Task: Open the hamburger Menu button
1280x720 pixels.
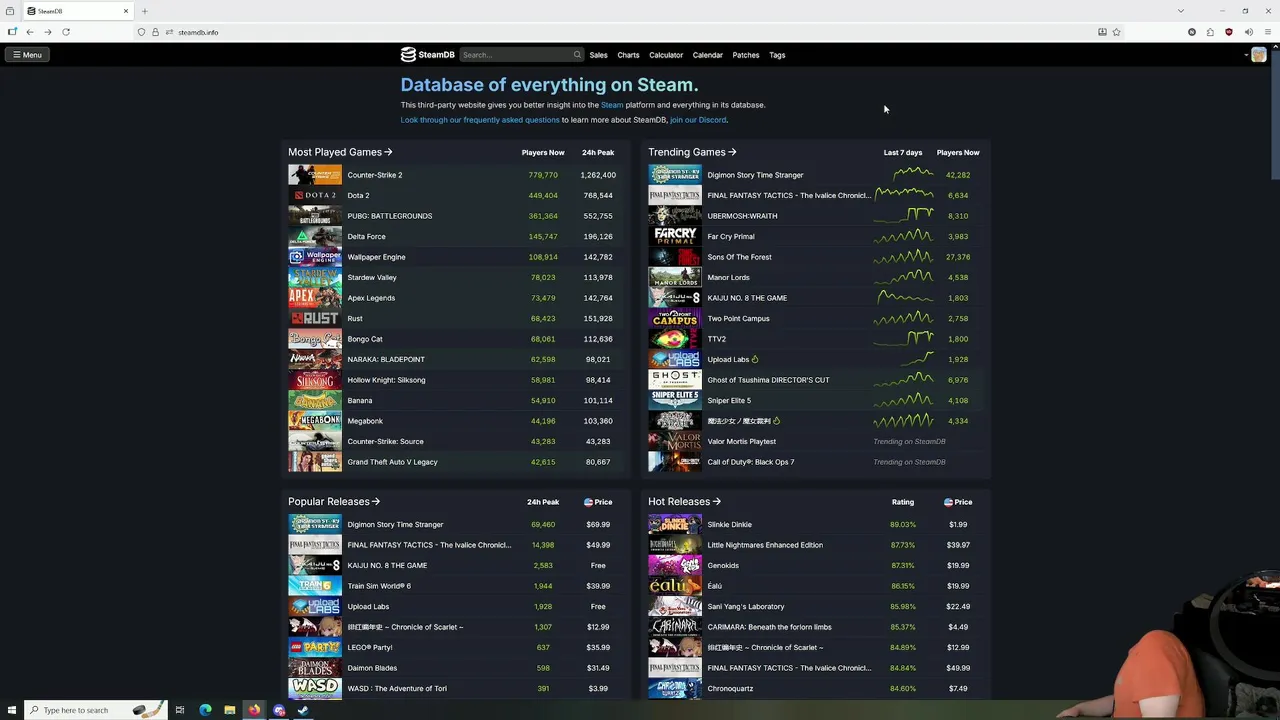Action: pyautogui.click(x=27, y=55)
